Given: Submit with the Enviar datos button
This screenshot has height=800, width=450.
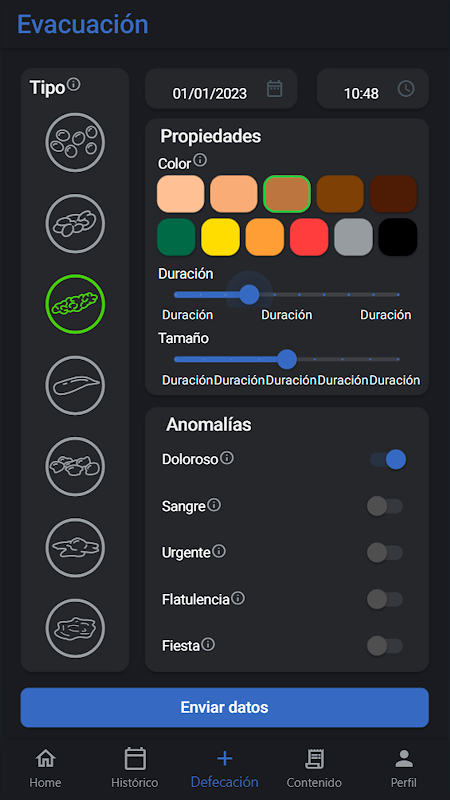Looking at the screenshot, I should (x=224, y=707).
